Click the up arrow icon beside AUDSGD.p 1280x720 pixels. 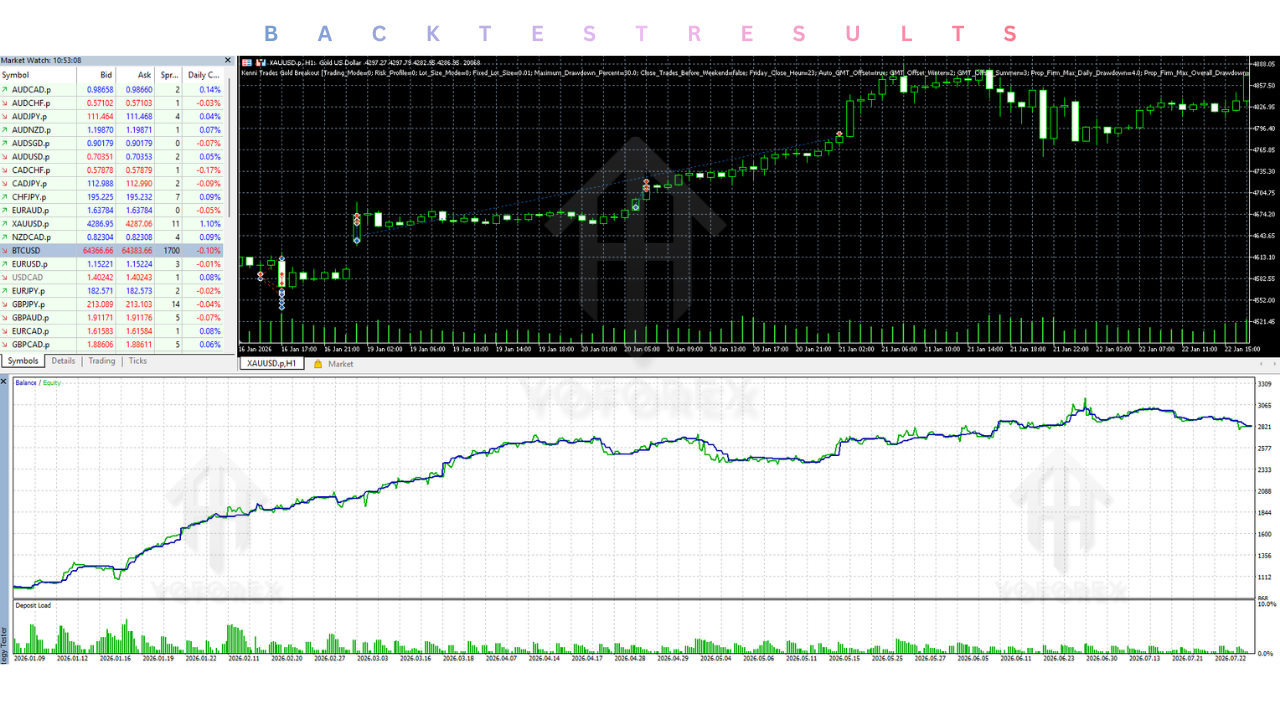pos(5,143)
